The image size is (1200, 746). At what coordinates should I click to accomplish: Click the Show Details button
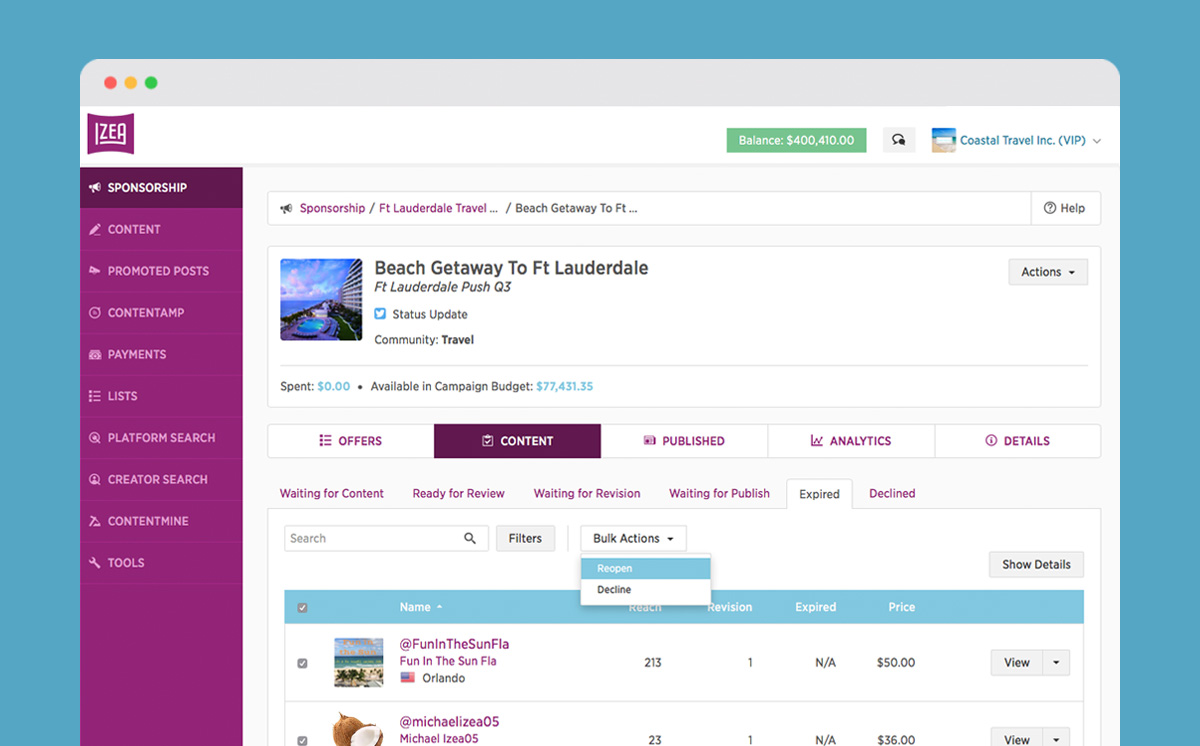click(1036, 564)
